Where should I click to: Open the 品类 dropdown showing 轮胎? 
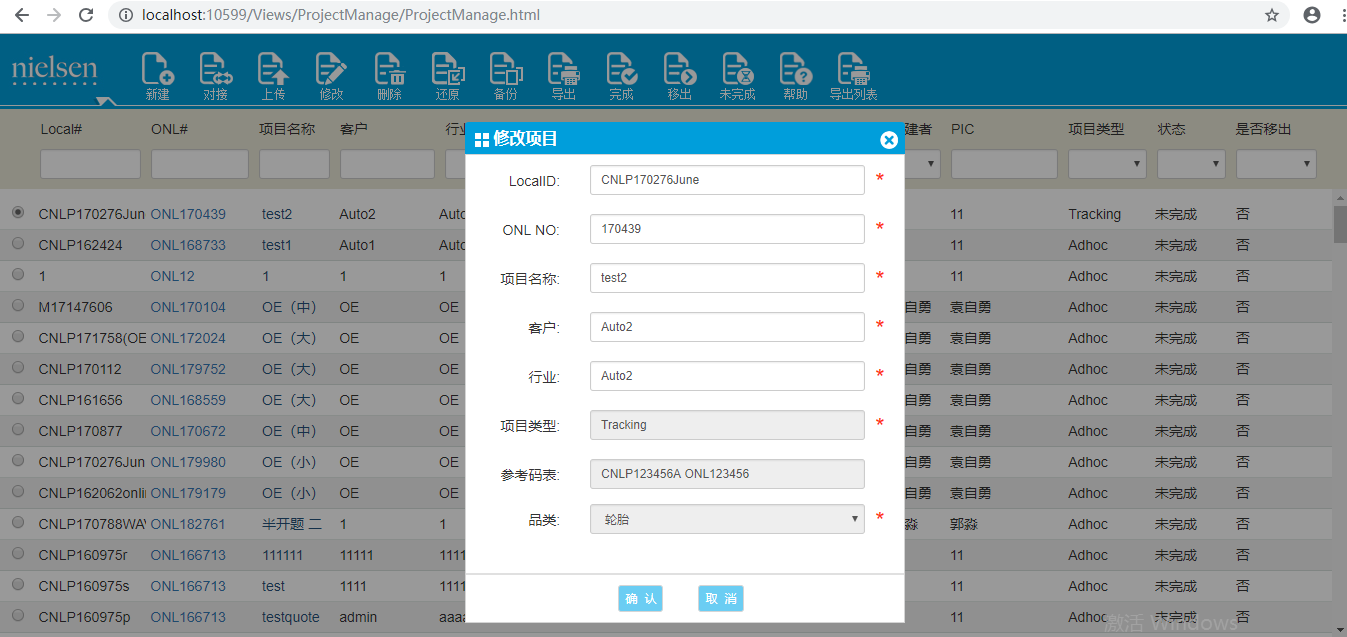coord(727,519)
